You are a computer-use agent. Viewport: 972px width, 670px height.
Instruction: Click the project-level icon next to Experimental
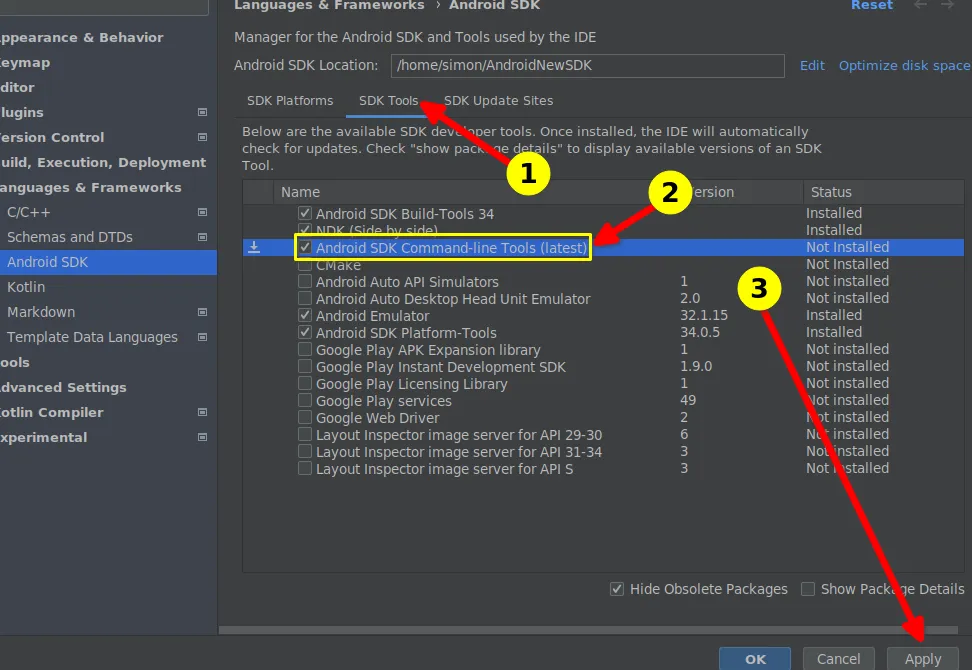click(202, 437)
